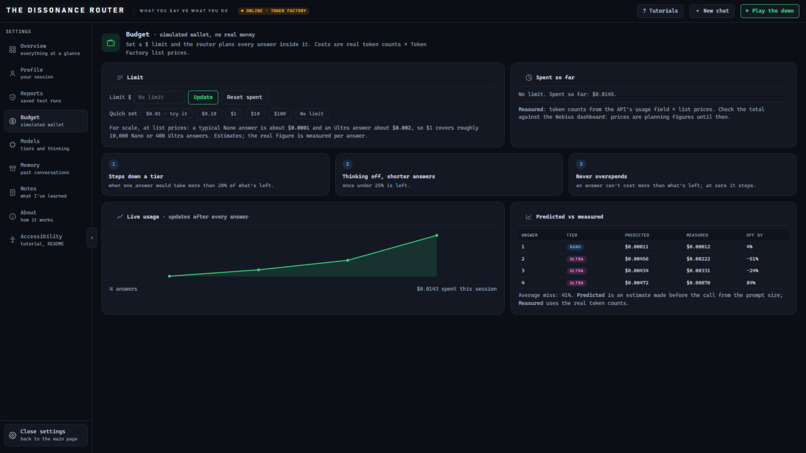Open the Overview menu item

coord(46,50)
